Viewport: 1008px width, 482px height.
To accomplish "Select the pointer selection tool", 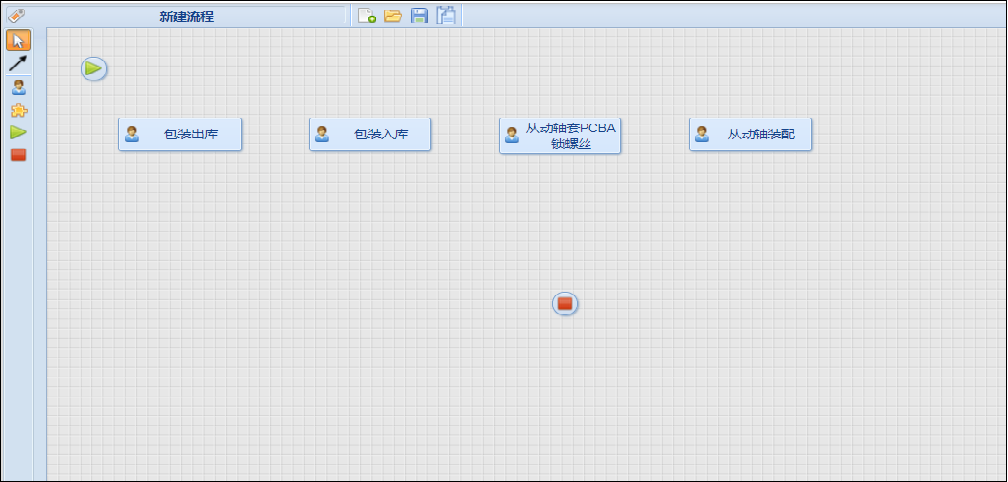I will [x=18, y=40].
